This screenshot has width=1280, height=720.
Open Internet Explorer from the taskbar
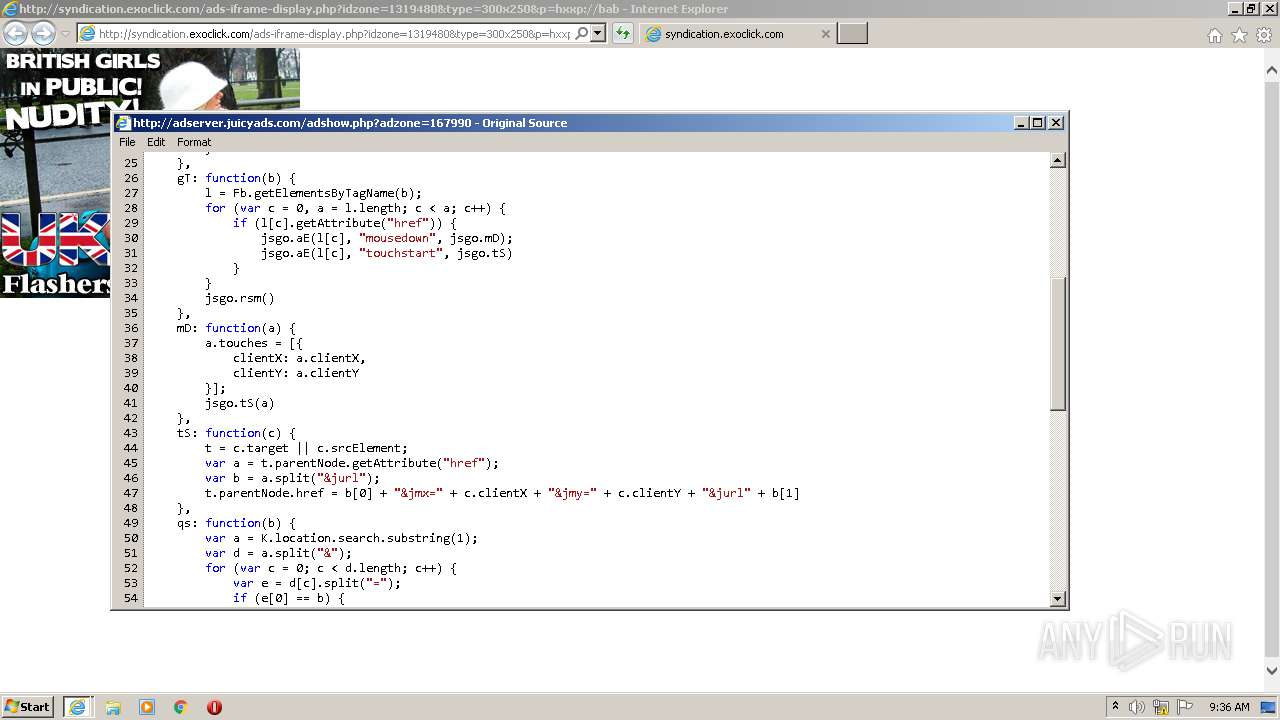[77, 707]
